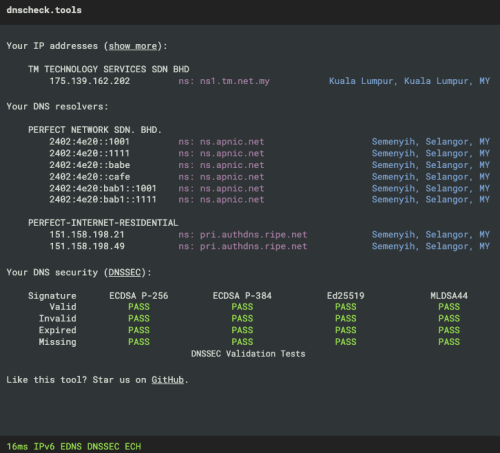Click the ECH status indicator
Screen dimensions: 500x453
click(133, 446)
